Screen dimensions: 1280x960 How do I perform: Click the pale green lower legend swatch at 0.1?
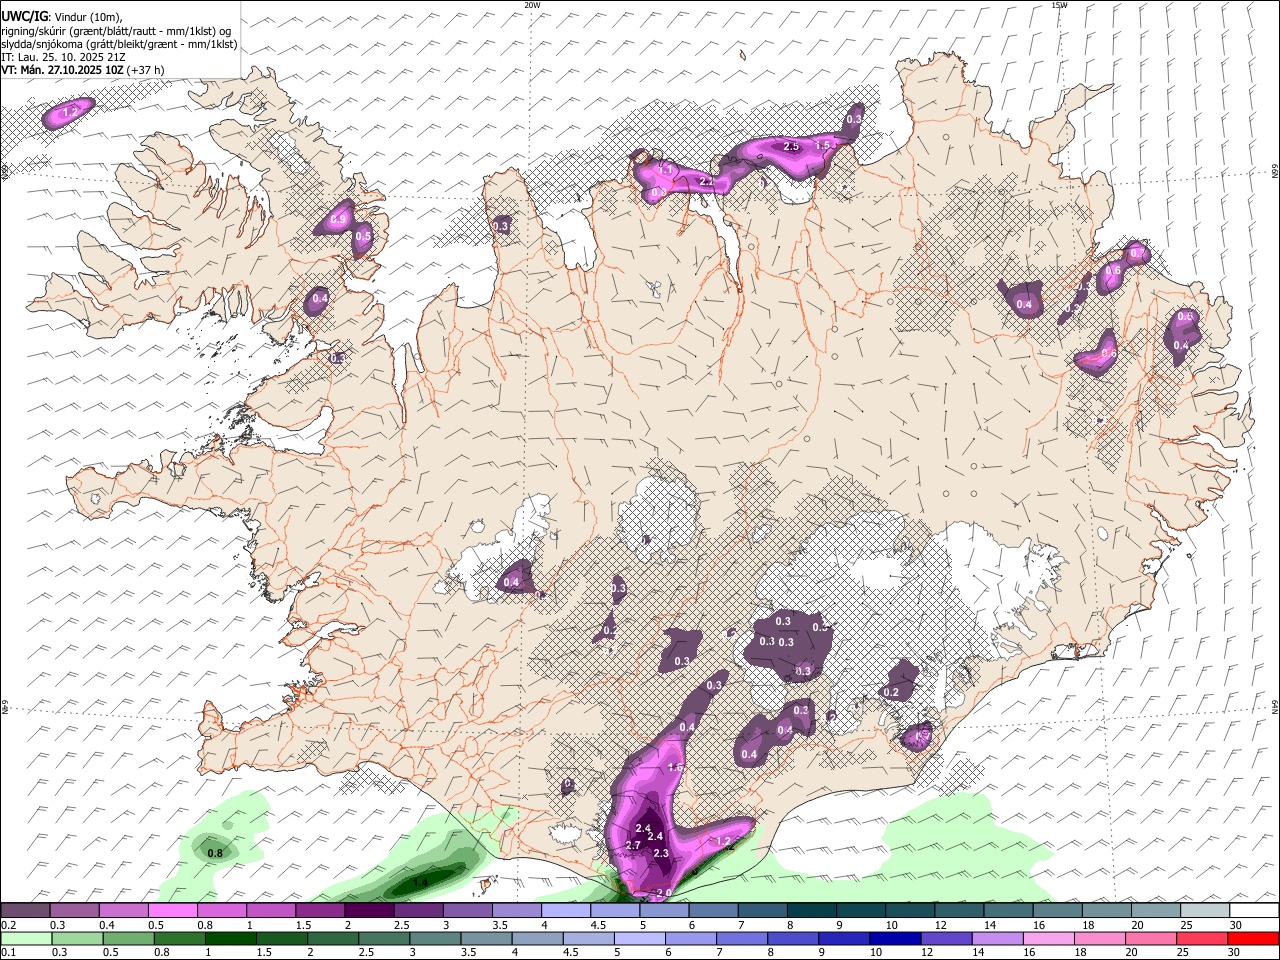(x=25, y=938)
